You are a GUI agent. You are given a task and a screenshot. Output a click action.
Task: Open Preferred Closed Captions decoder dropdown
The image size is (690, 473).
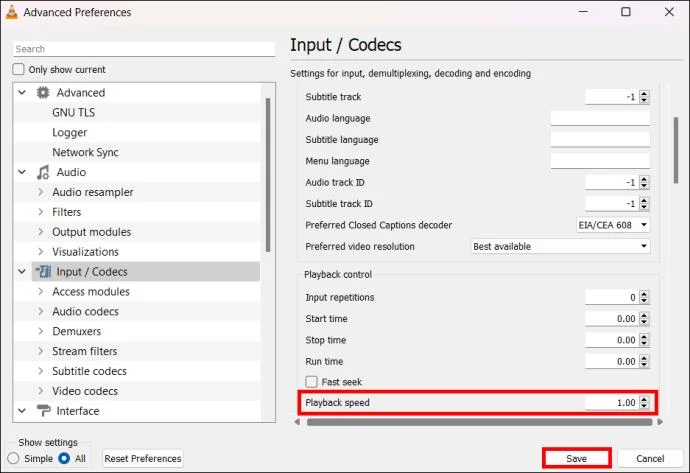613,225
